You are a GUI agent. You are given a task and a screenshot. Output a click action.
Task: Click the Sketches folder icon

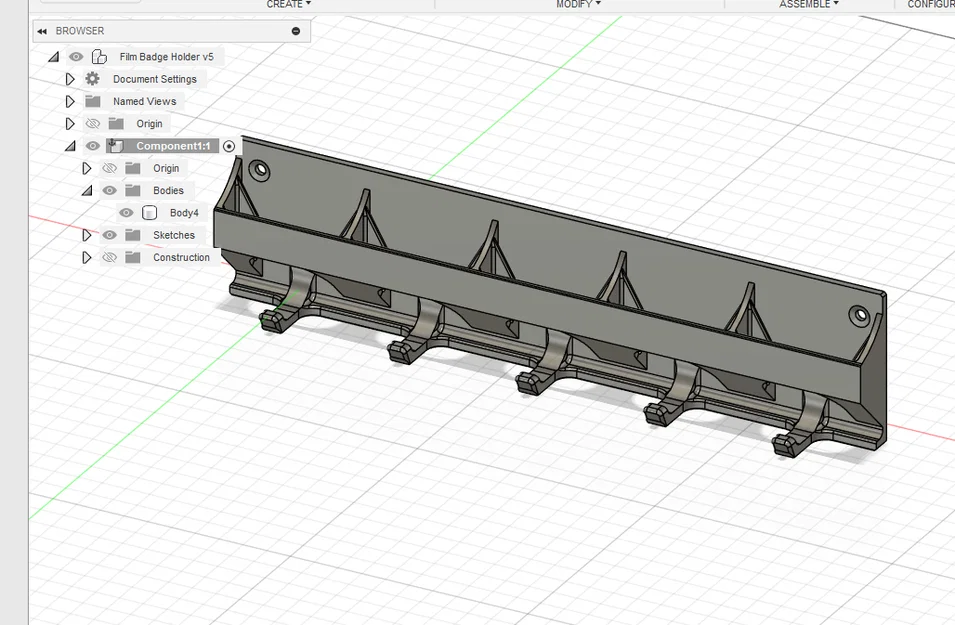tap(133, 235)
